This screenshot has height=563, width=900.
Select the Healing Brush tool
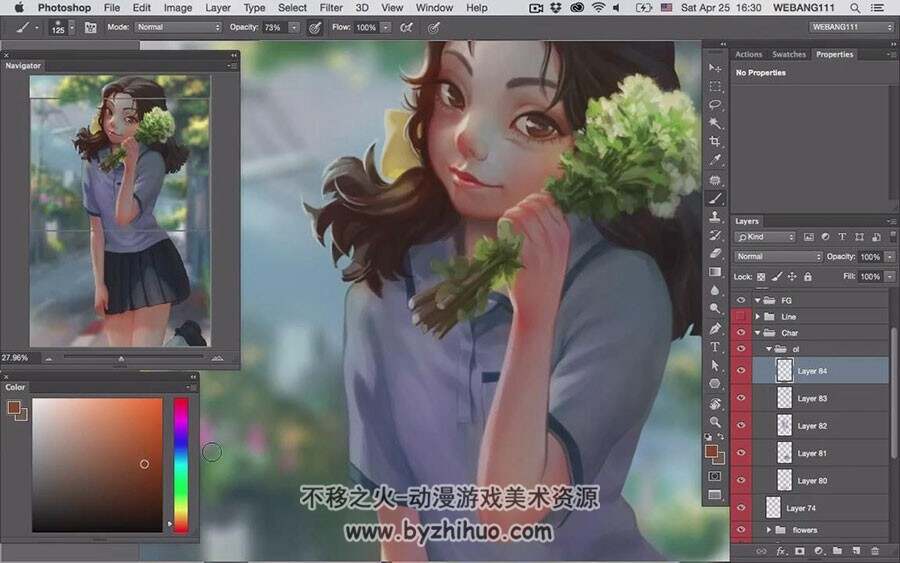coord(715,180)
